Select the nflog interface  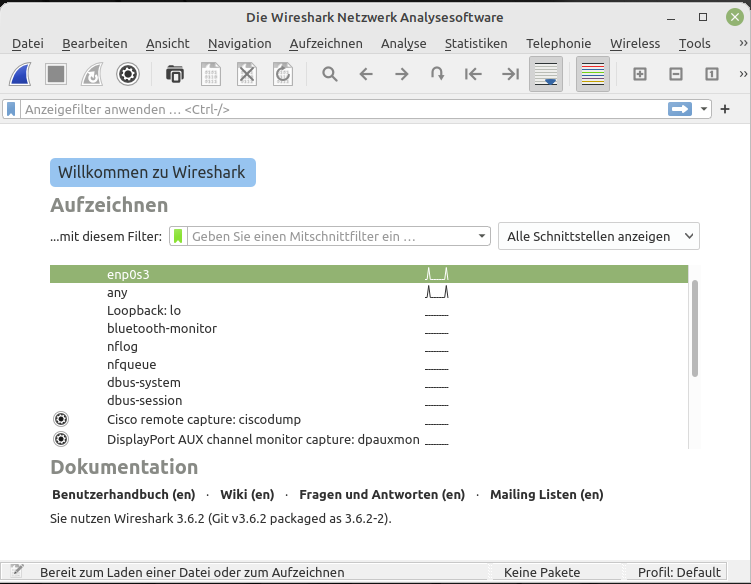point(369,346)
